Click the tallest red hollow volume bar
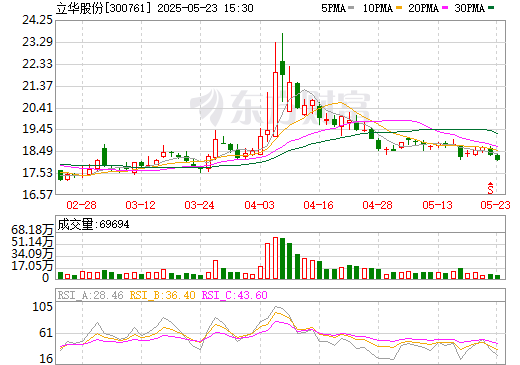 [x=275, y=258]
